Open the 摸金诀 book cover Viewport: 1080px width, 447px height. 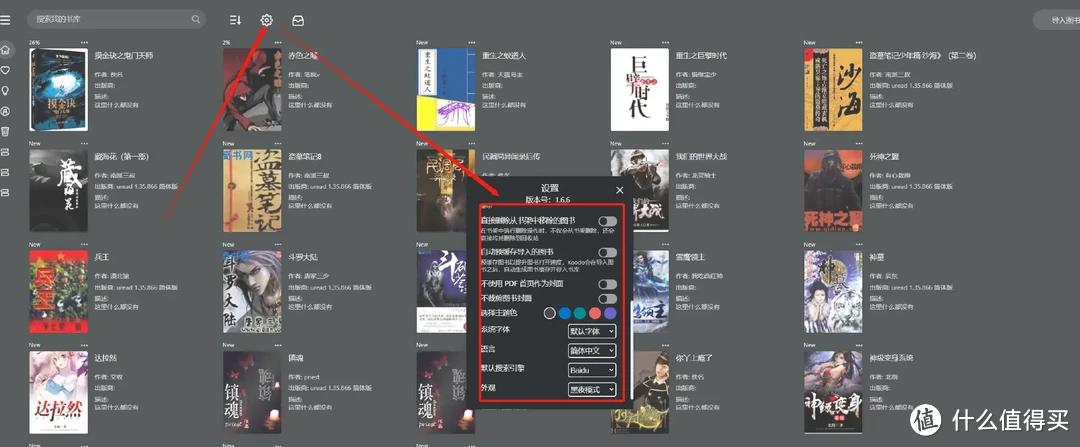pos(59,90)
